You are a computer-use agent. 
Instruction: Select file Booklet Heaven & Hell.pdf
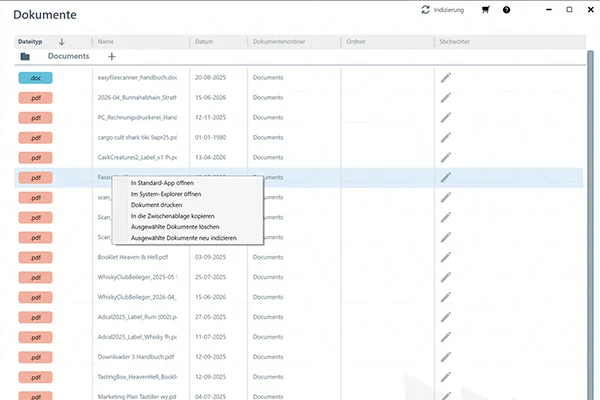(x=133, y=257)
